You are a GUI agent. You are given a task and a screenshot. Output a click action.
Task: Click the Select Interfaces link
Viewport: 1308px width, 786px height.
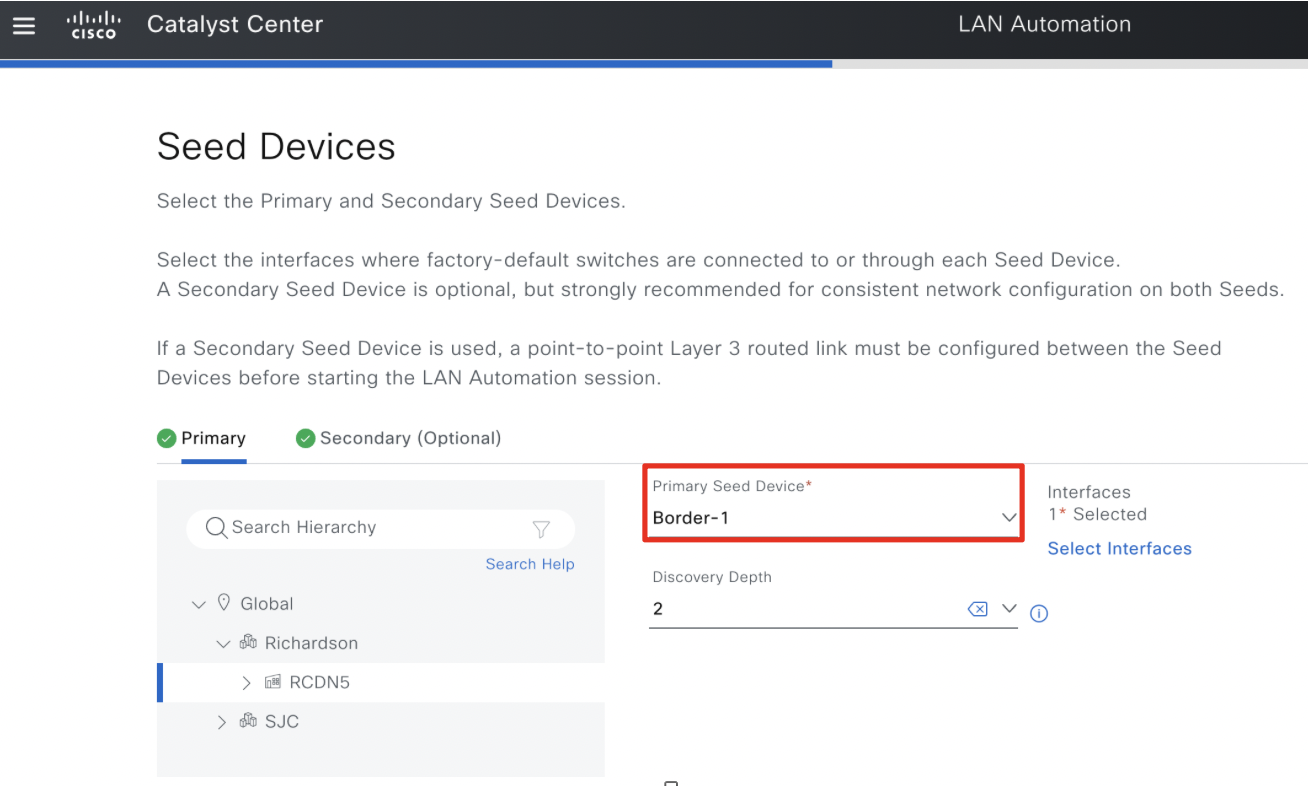tap(1119, 548)
